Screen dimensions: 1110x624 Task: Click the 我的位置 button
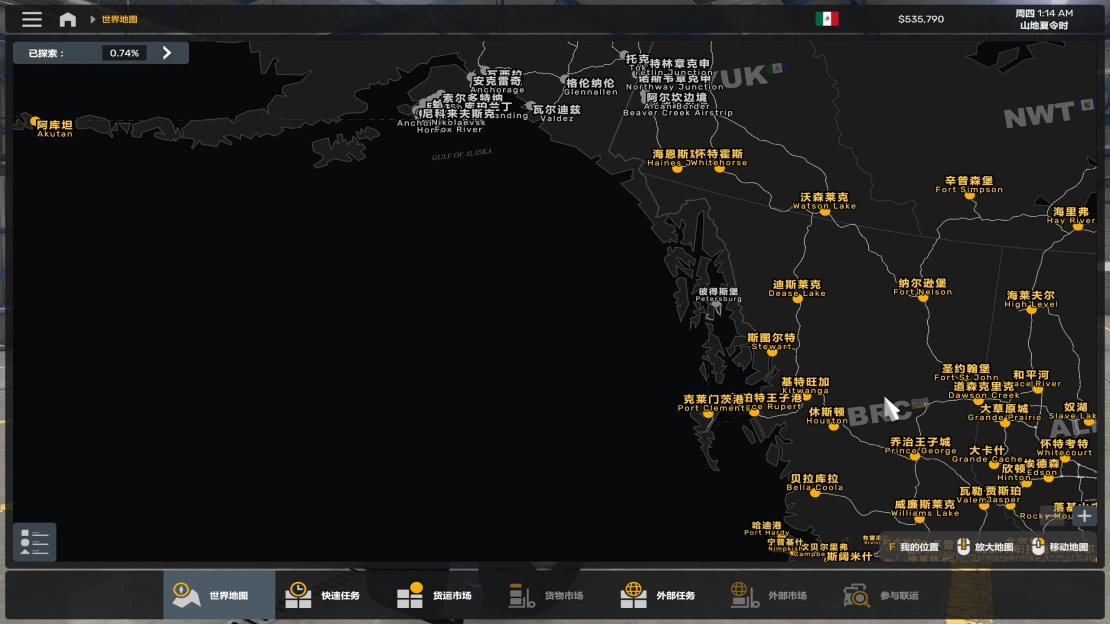[x=914, y=547]
